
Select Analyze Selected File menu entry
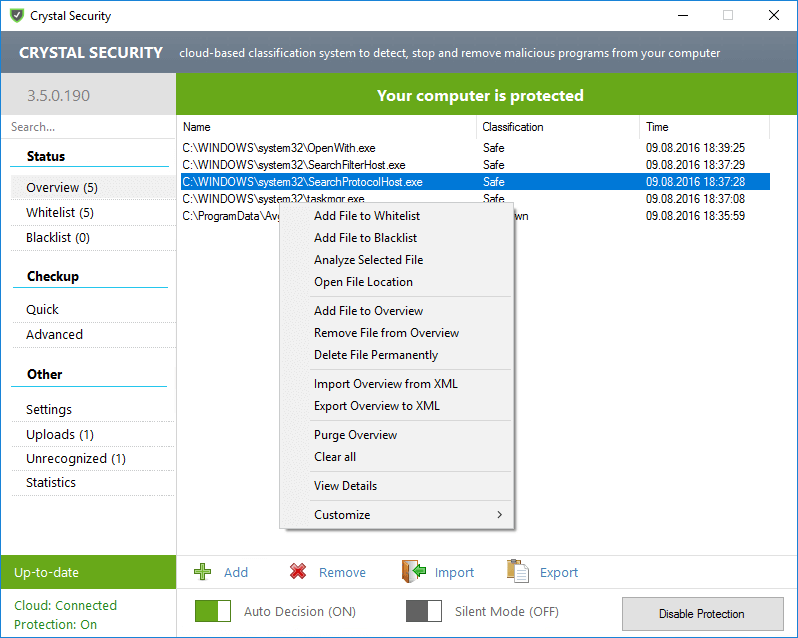(x=396, y=260)
